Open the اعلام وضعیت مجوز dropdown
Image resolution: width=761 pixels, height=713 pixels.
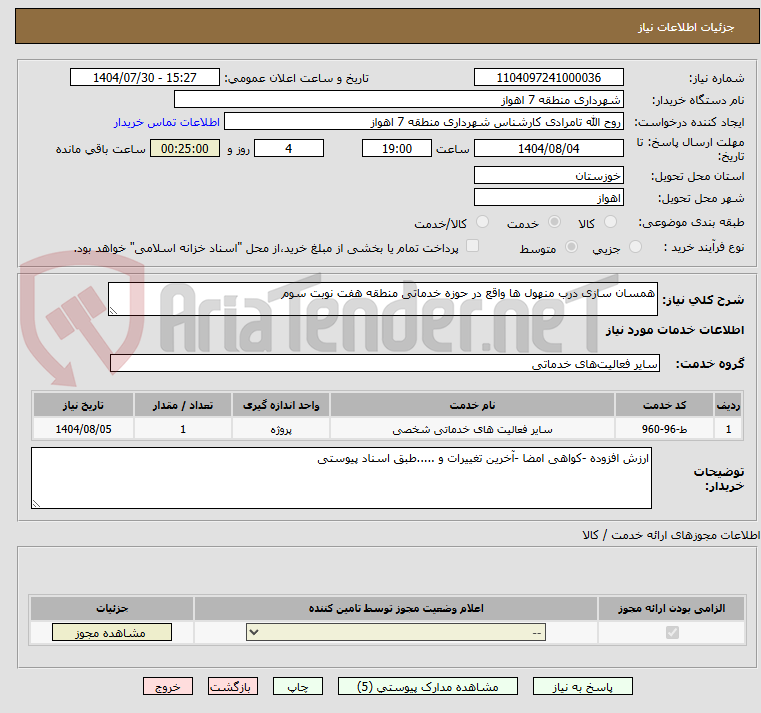(396, 632)
